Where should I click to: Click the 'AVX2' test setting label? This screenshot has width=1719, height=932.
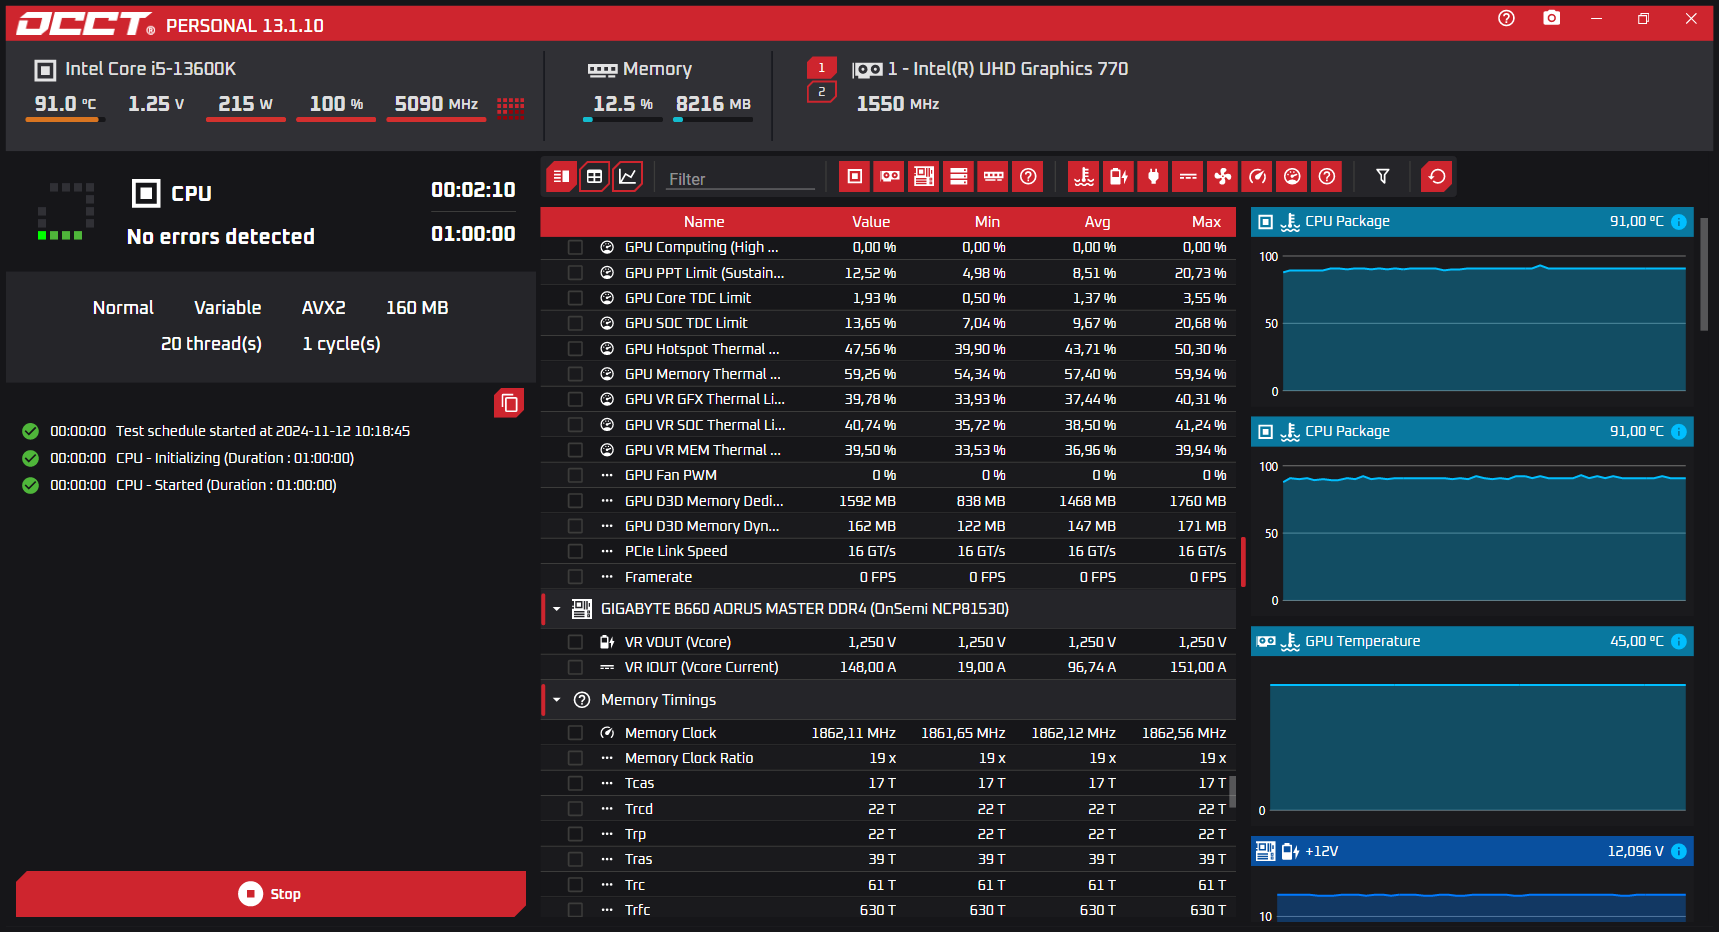coord(323,308)
